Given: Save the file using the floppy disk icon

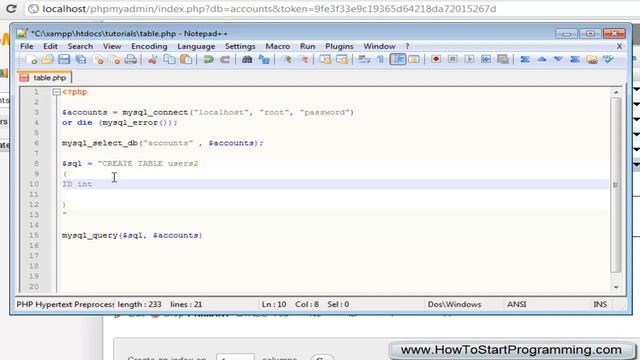Looking at the screenshot, I should 64,60.
